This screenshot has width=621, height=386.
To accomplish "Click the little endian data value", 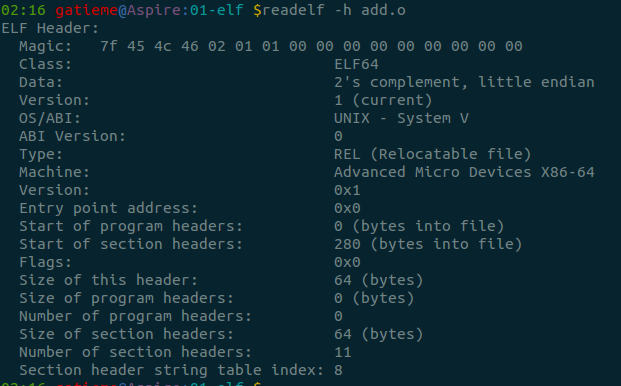I will tap(537, 82).
